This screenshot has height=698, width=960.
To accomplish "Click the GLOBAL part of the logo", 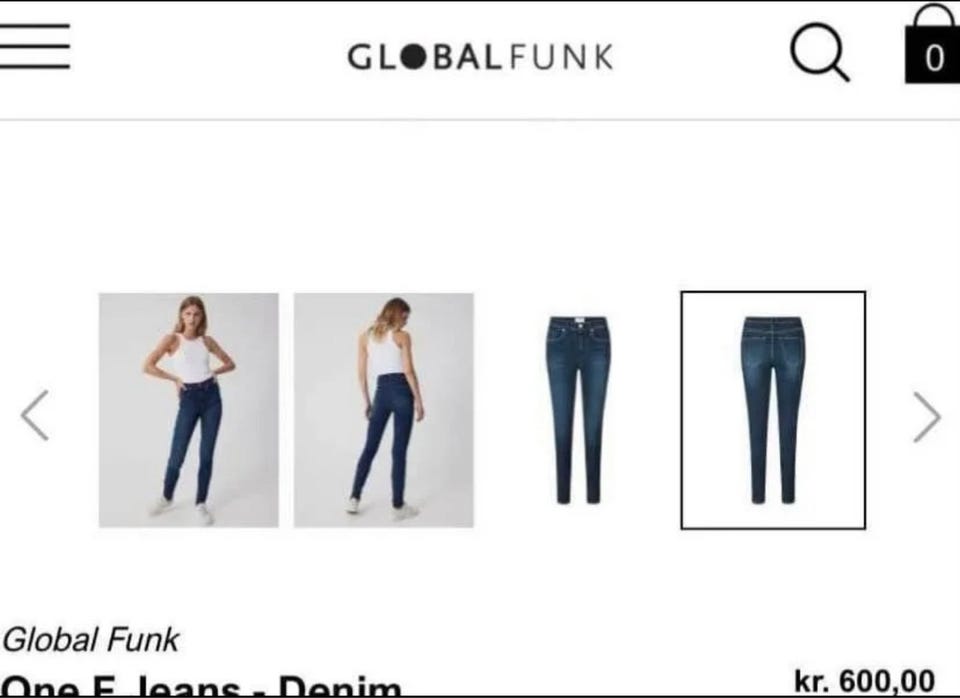I will click(425, 57).
